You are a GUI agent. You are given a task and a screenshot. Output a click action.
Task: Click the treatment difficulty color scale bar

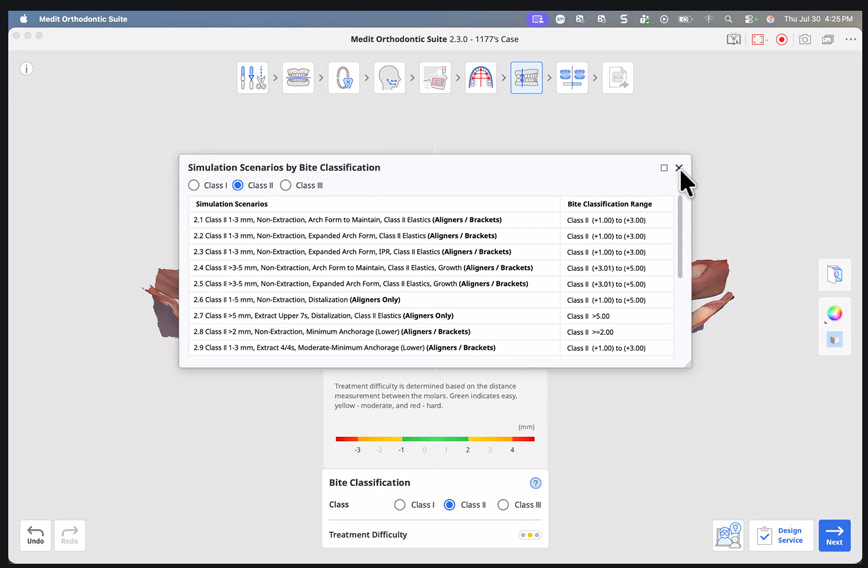click(x=435, y=439)
